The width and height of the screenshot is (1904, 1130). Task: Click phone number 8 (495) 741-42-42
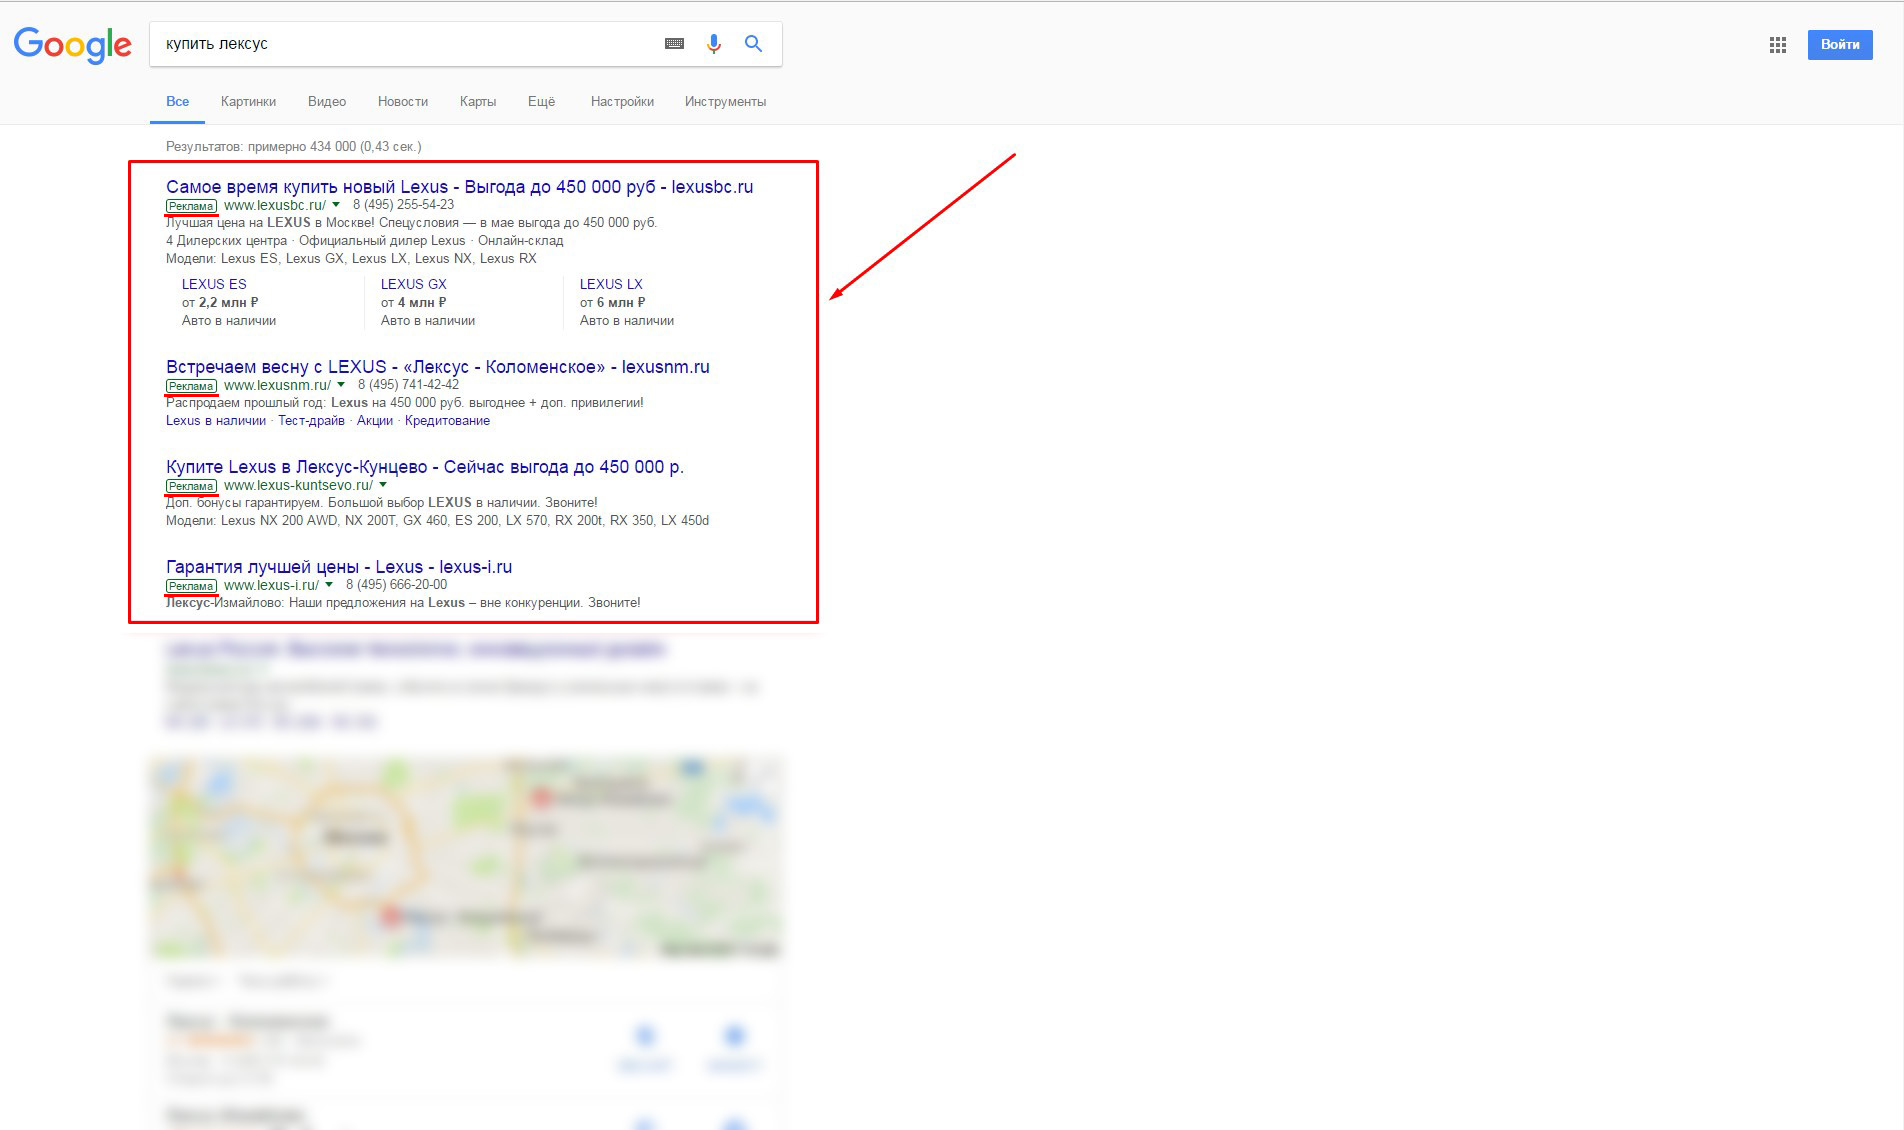tap(408, 385)
